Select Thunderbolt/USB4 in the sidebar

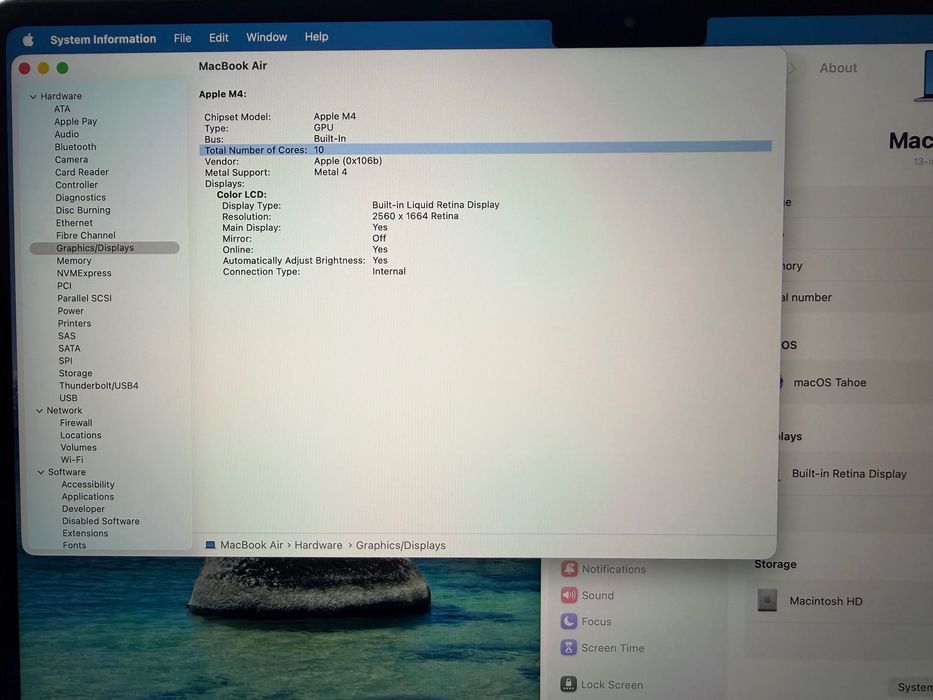(98, 386)
